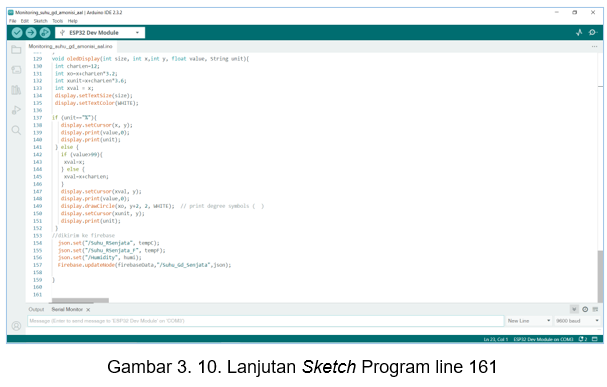Open the File menu
Image resolution: width=607 pixels, height=387 pixels.
click(13, 21)
